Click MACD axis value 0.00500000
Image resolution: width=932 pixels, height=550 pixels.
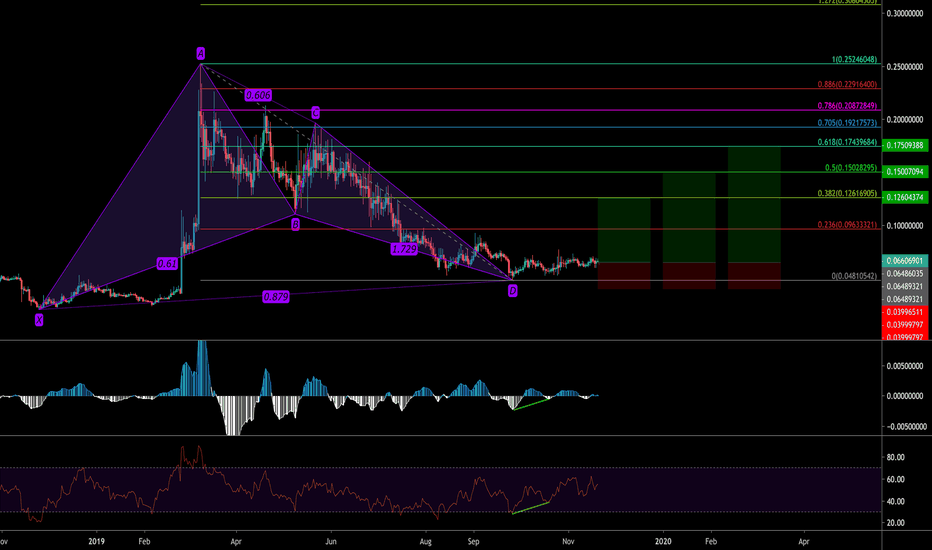(905, 366)
